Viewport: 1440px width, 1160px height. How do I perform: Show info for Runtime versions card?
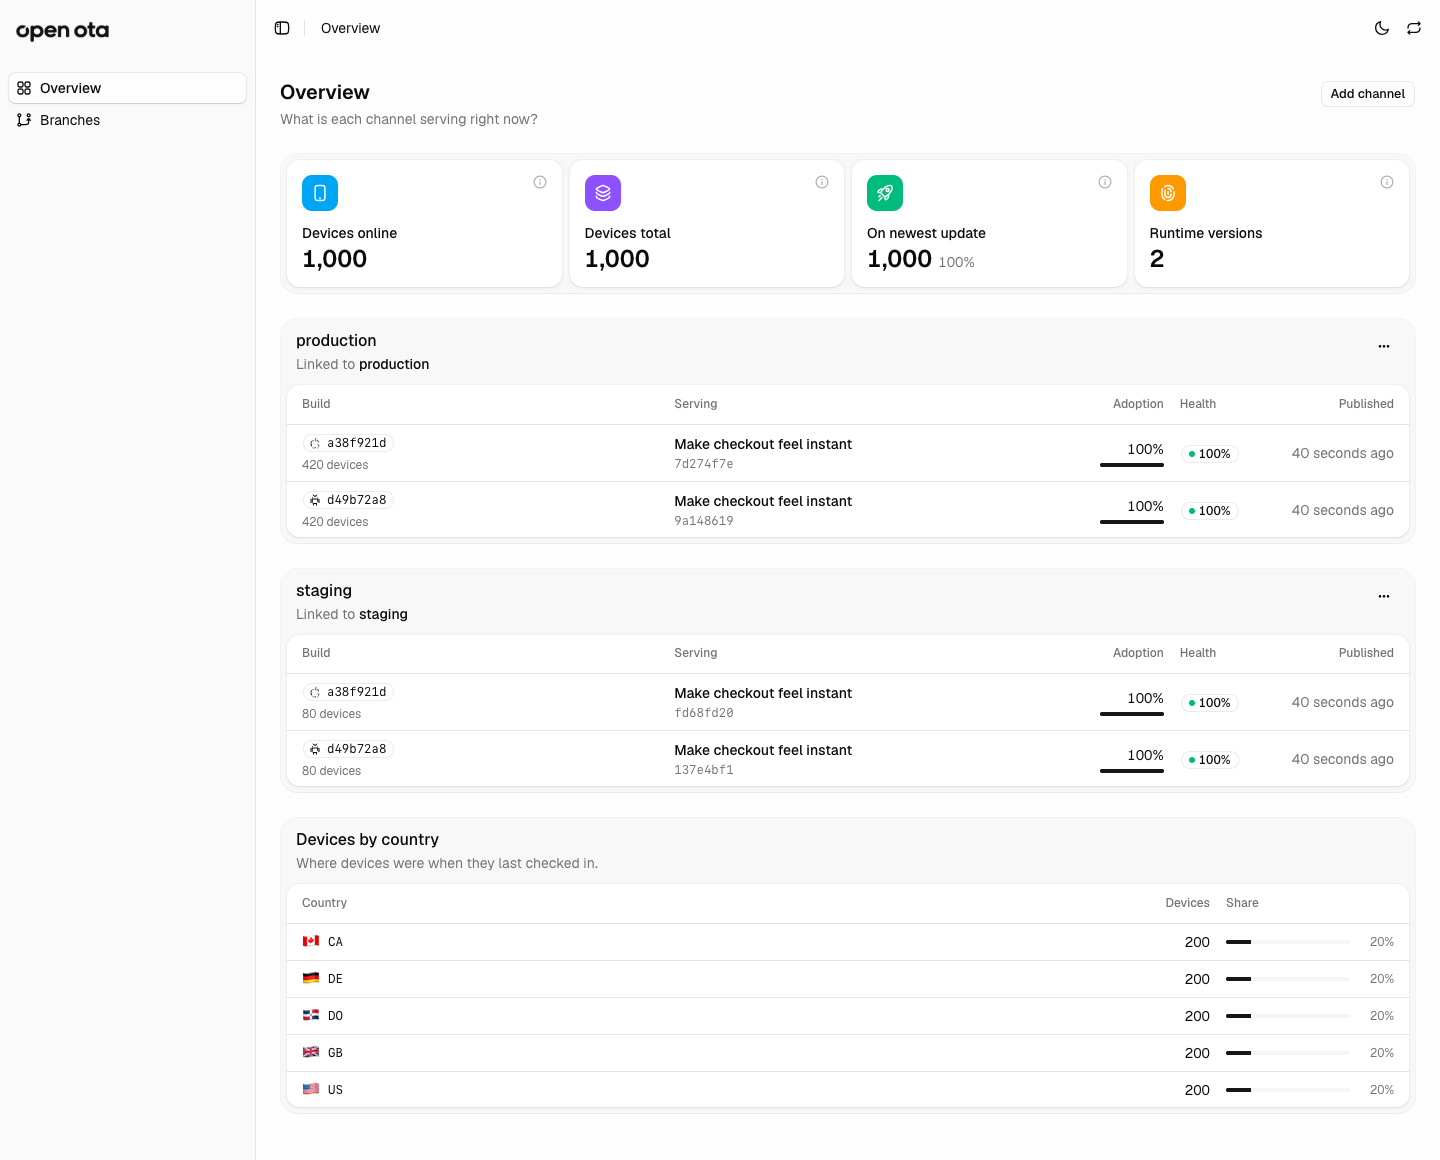(1387, 182)
